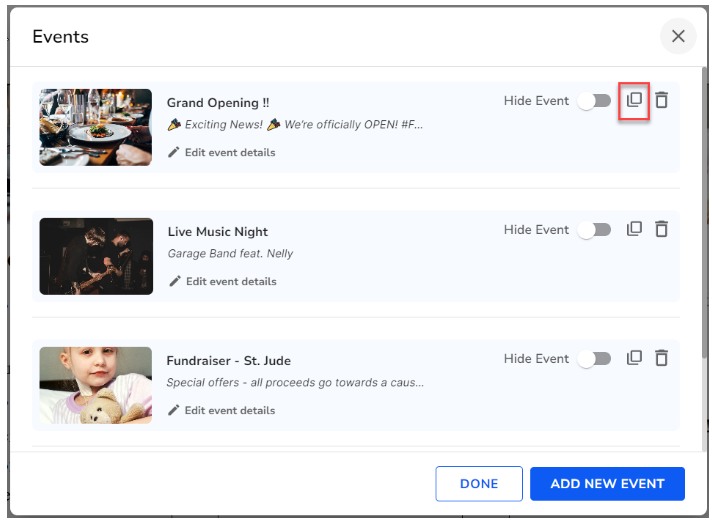Duplicate the Grand Opening event

pos(634,100)
